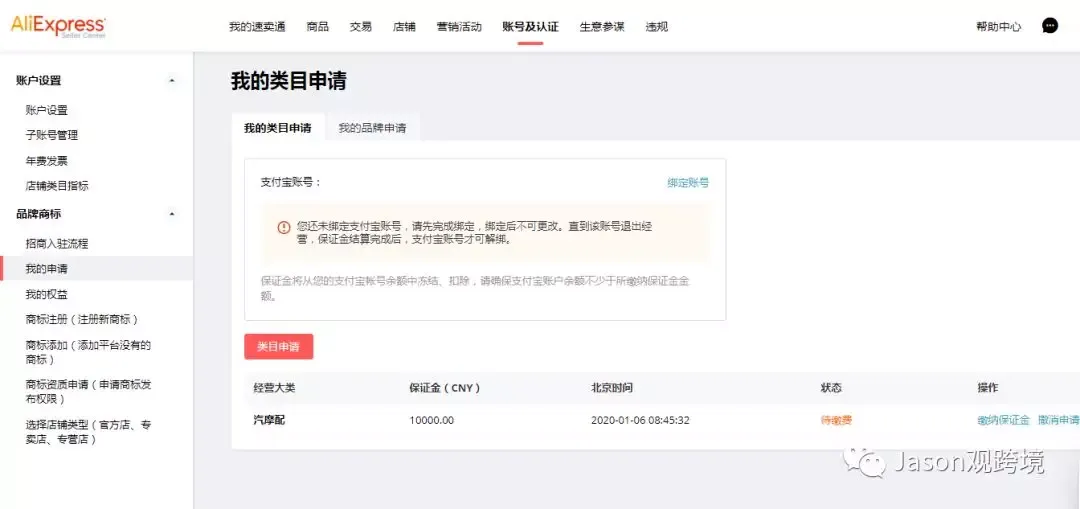Open 商标注册（注册新商标） in sidebar
The height and width of the screenshot is (509, 1080).
click(83, 320)
